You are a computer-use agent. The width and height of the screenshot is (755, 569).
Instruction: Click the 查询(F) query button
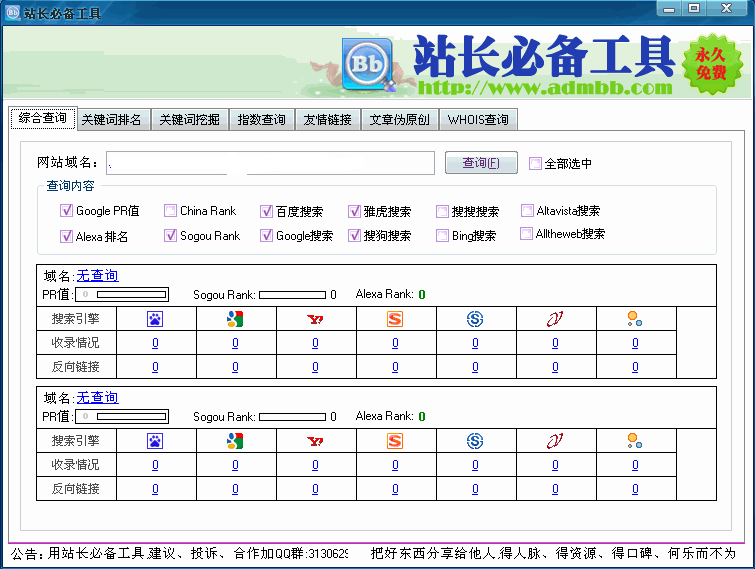click(x=481, y=163)
